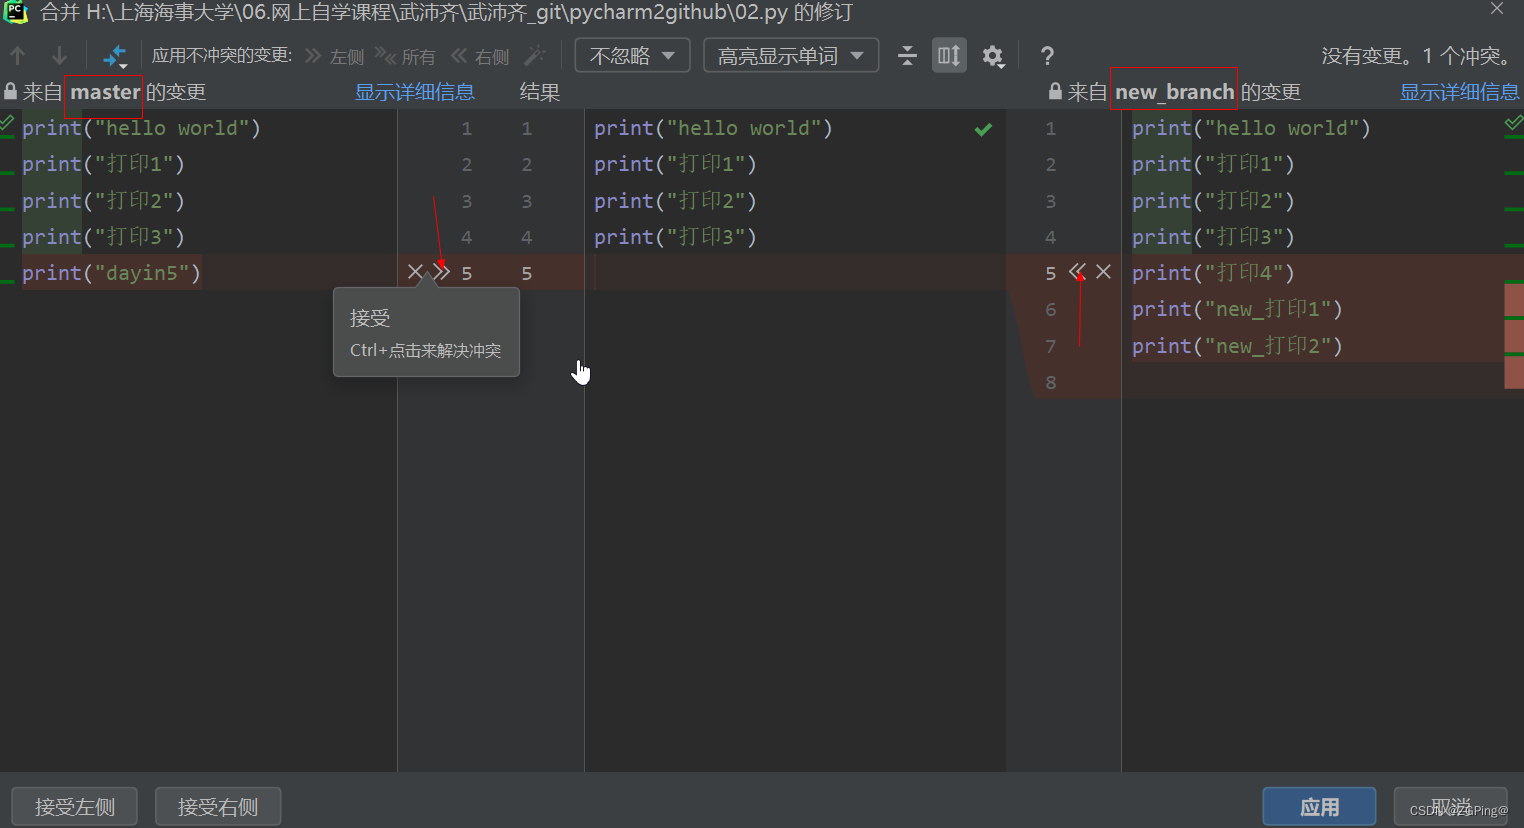Screen dimensions: 1524x828
Task: Apply non-conflicting changes from 右侧
Action: pos(480,56)
